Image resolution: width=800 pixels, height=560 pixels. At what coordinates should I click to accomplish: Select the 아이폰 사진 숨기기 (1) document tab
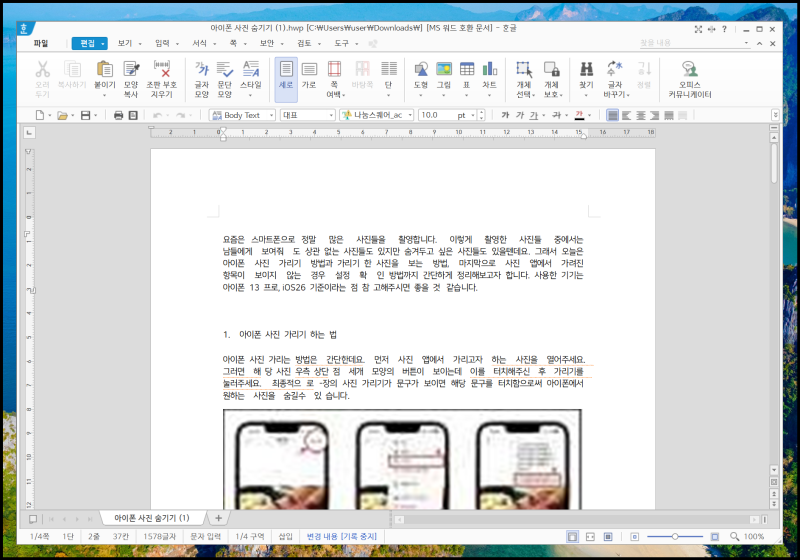(x=152, y=518)
